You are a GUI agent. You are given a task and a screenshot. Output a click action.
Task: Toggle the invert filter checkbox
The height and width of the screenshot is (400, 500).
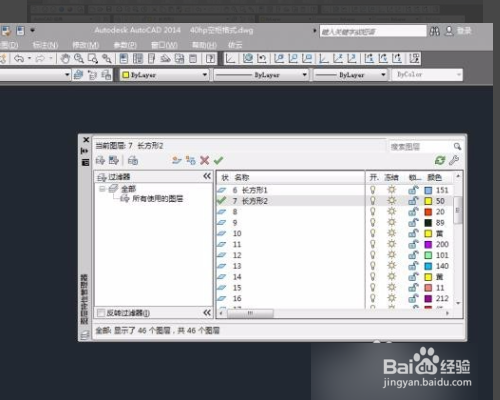point(101,313)
